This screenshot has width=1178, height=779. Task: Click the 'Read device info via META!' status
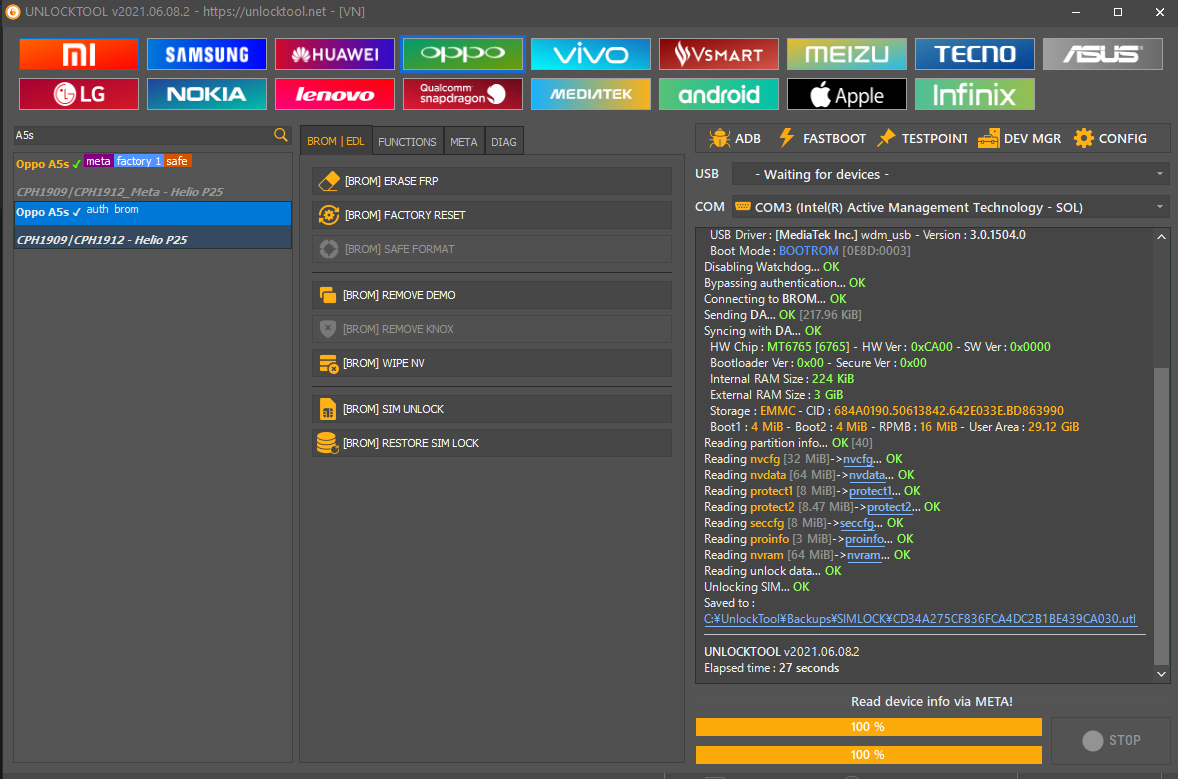932,702
